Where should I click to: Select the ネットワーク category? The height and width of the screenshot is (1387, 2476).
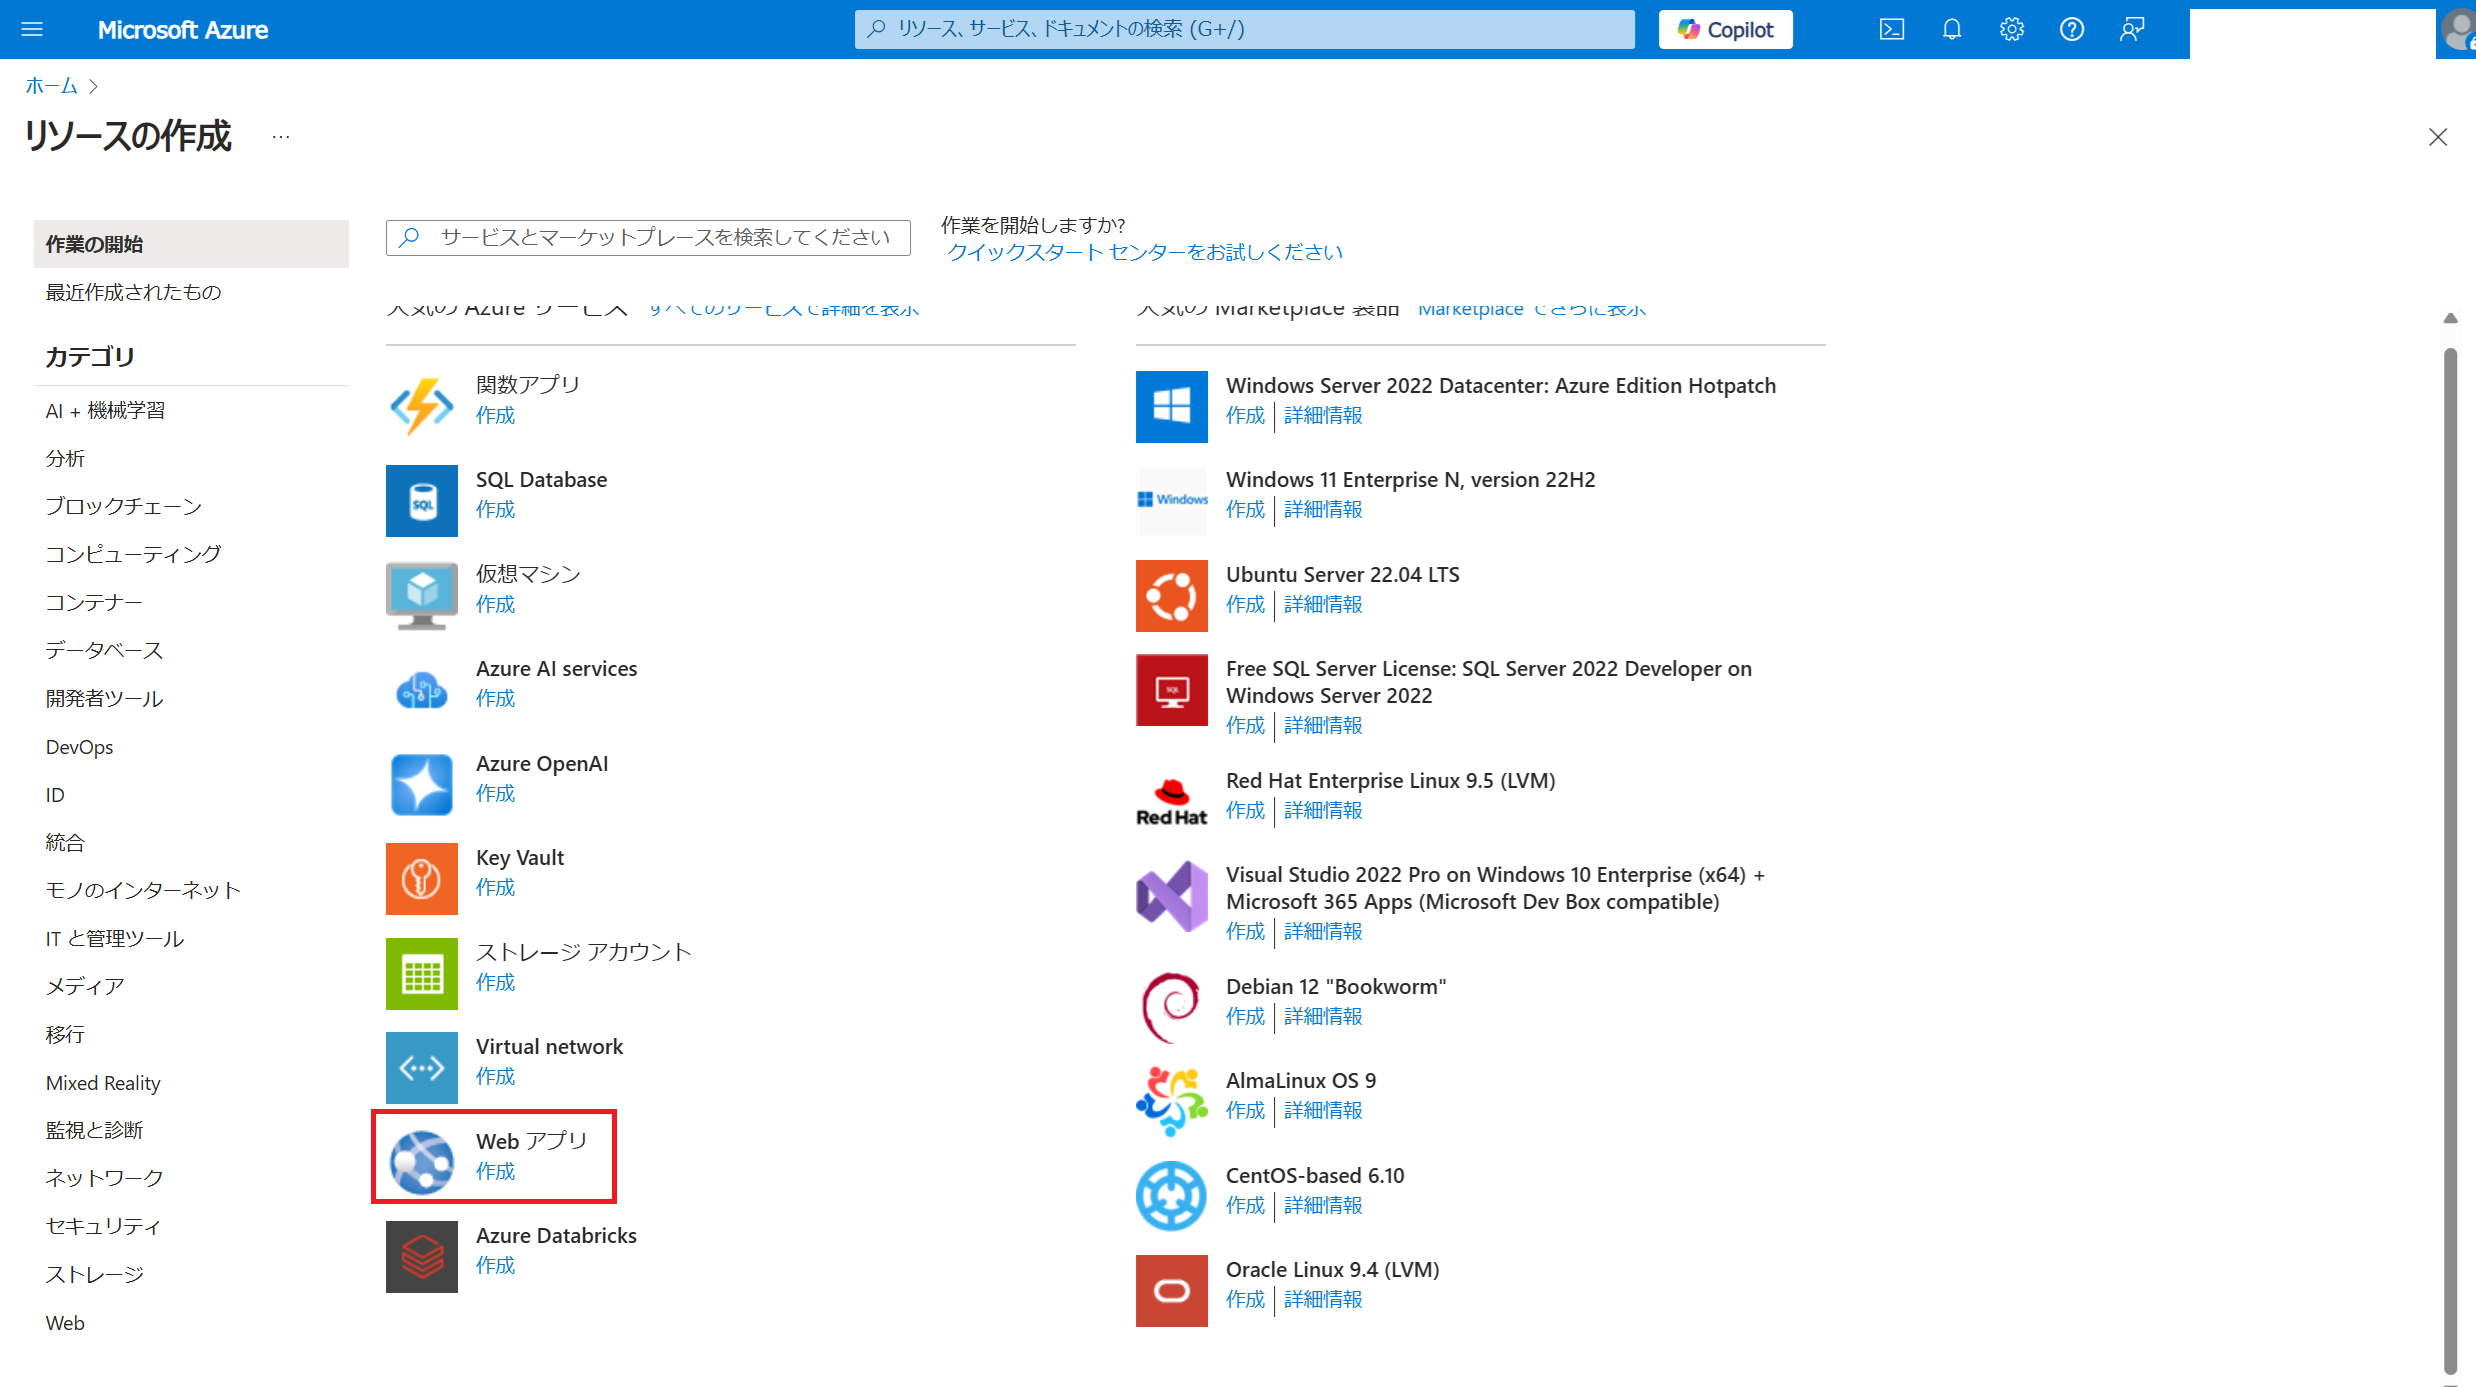[x=104, y=1178]
